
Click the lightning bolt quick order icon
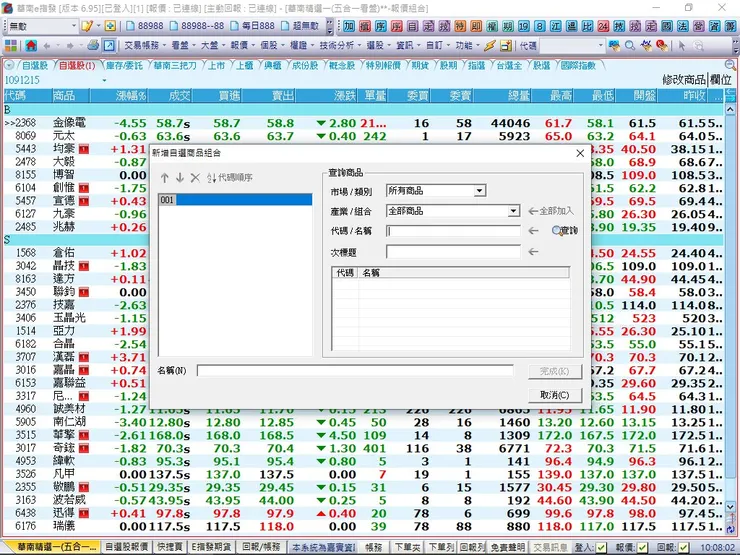coord(490,45)
